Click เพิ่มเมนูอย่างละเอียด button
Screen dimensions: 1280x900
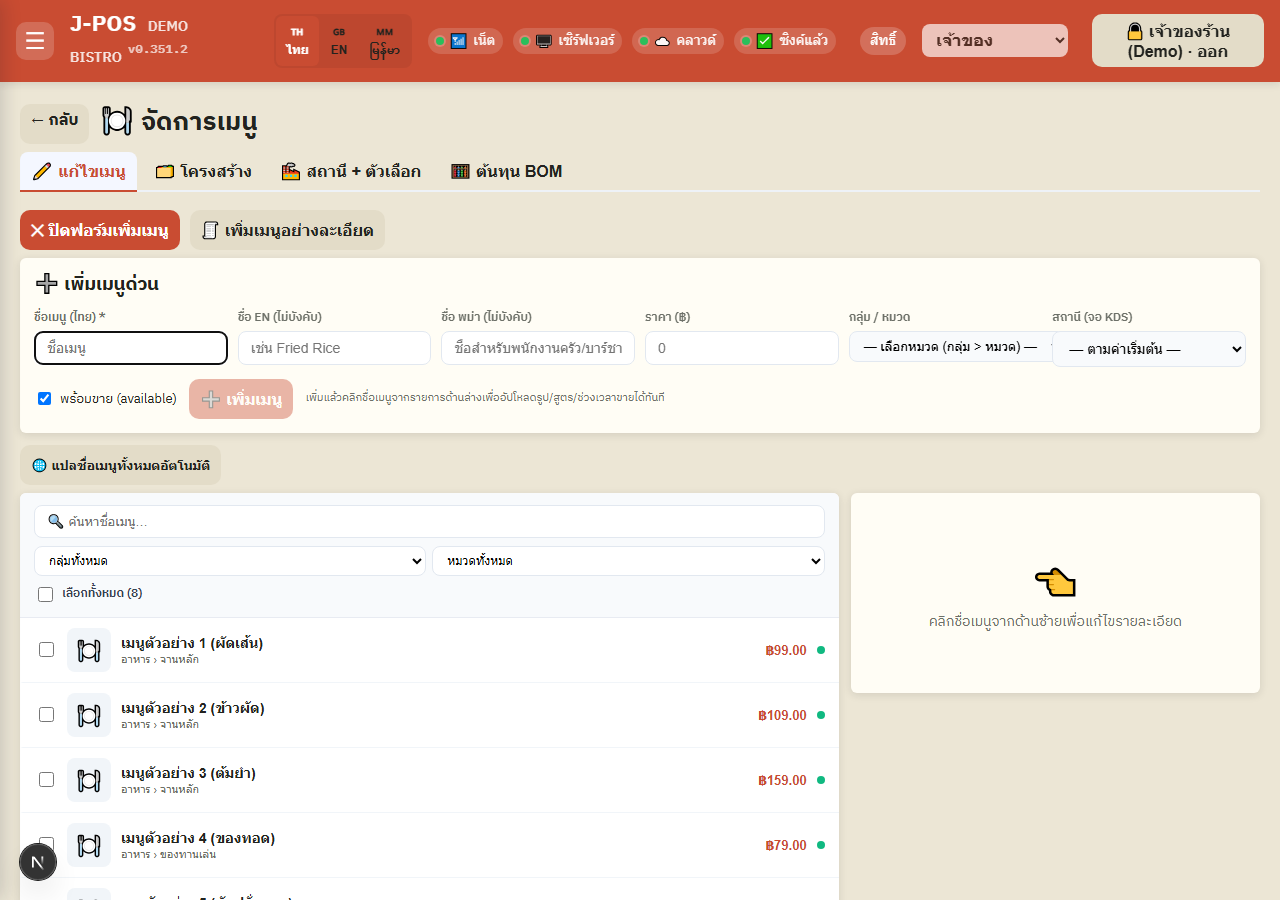287,230
